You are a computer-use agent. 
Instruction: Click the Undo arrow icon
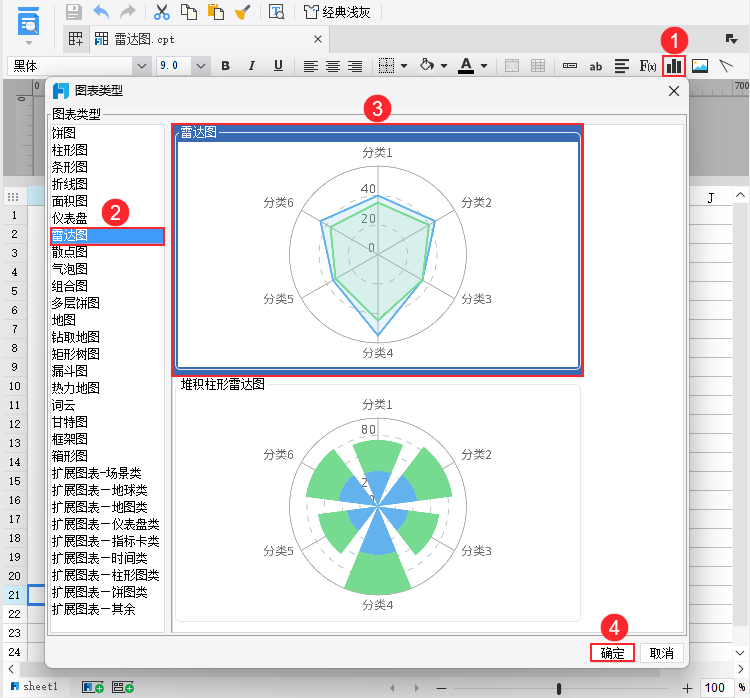100,11
